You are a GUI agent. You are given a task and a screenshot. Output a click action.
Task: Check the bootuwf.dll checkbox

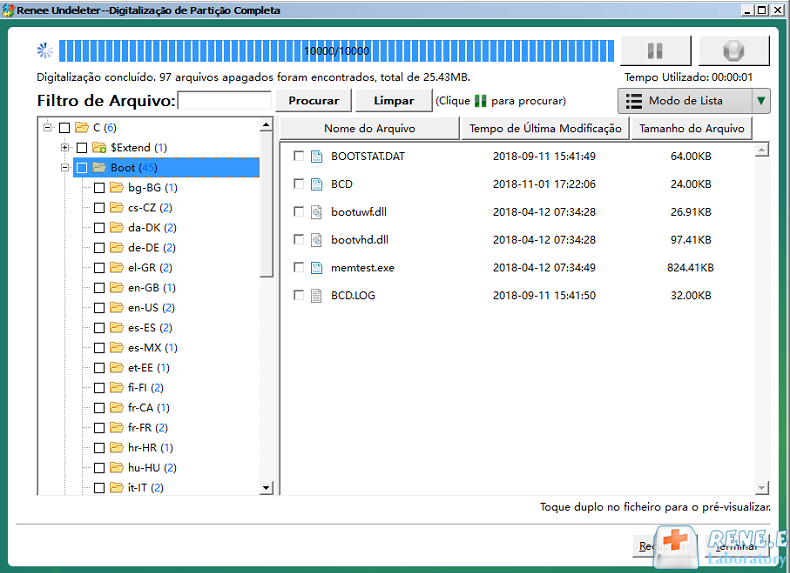click(x=299, y=212)
